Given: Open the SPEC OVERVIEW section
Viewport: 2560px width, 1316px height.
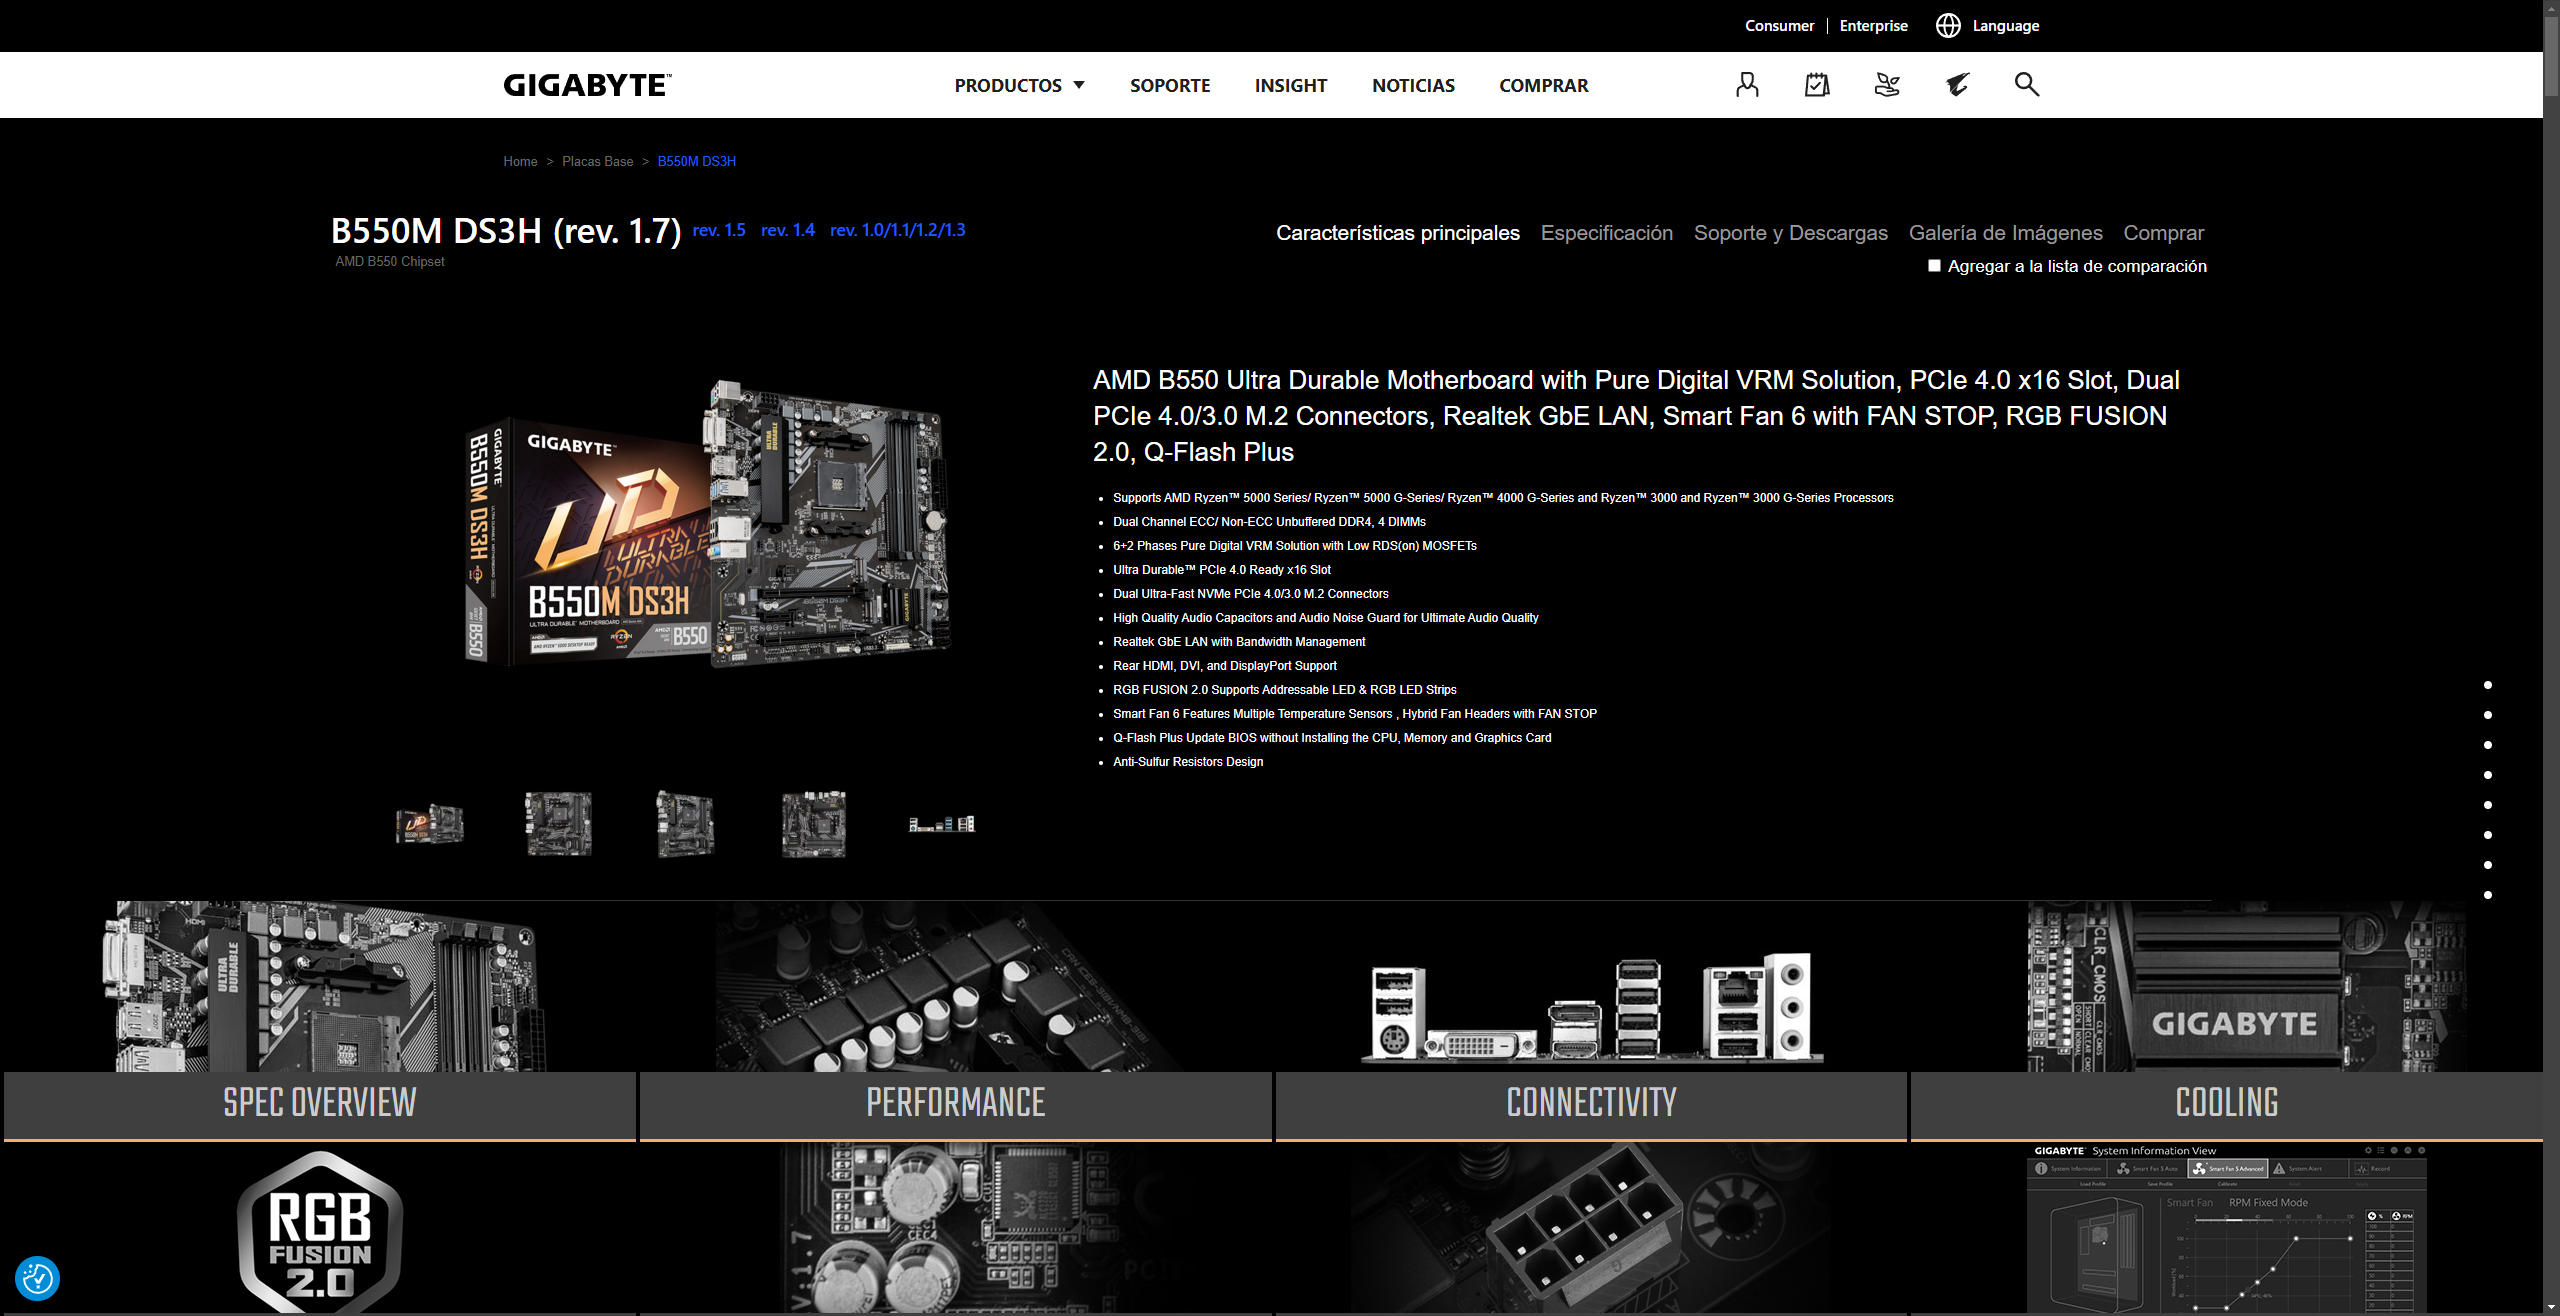Looking at the screenshot, I should point(320,1104).
